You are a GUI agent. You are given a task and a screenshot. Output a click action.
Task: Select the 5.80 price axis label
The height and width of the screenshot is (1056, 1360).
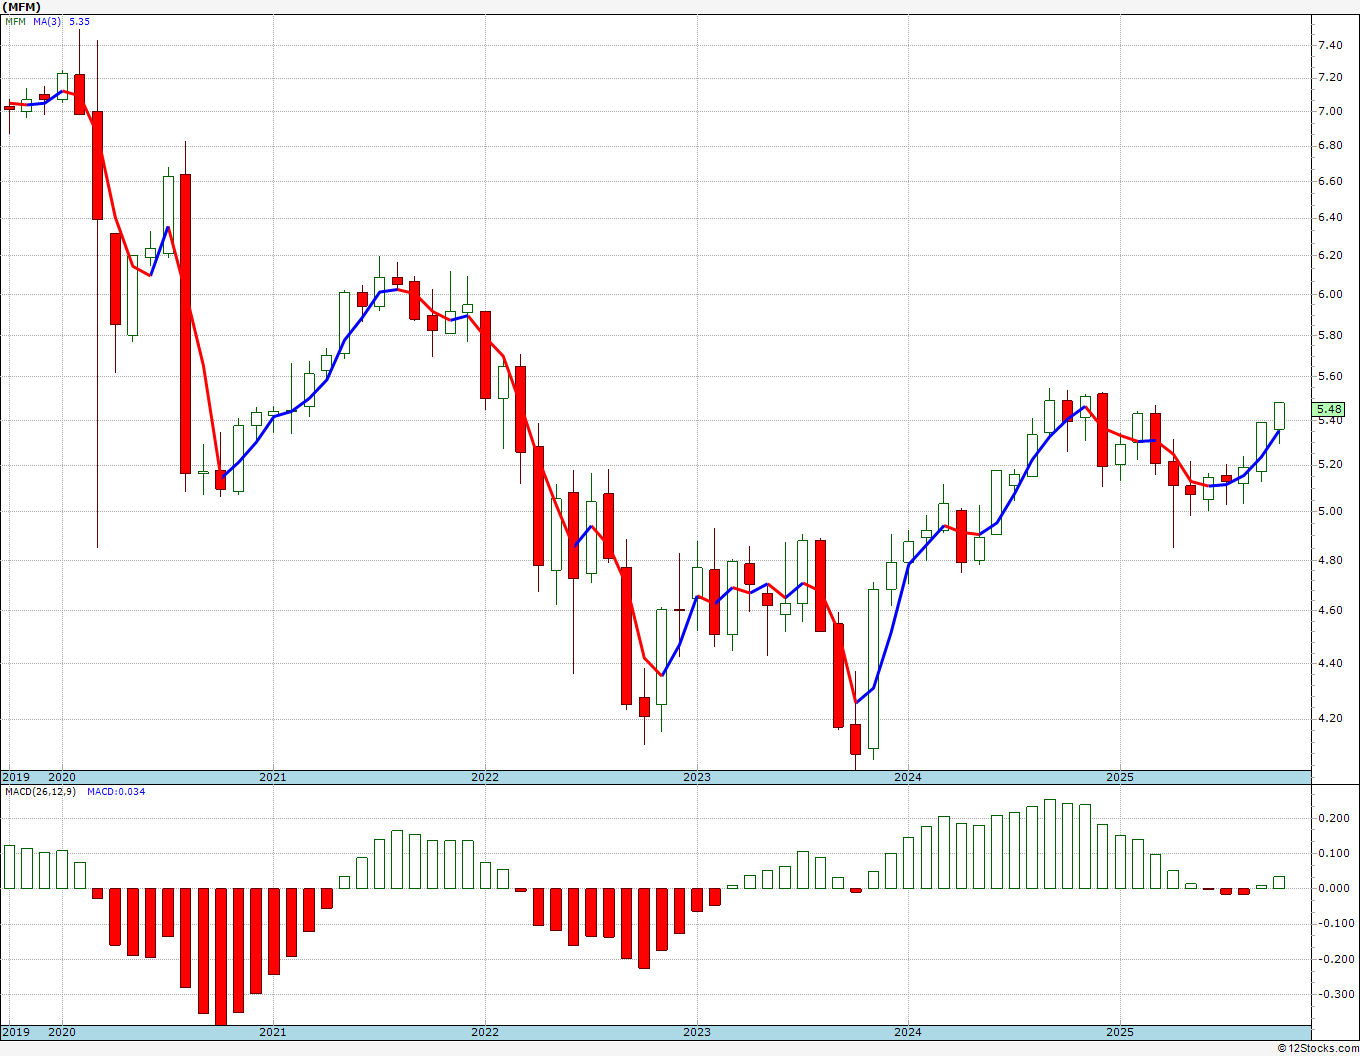click(1330, 335)
